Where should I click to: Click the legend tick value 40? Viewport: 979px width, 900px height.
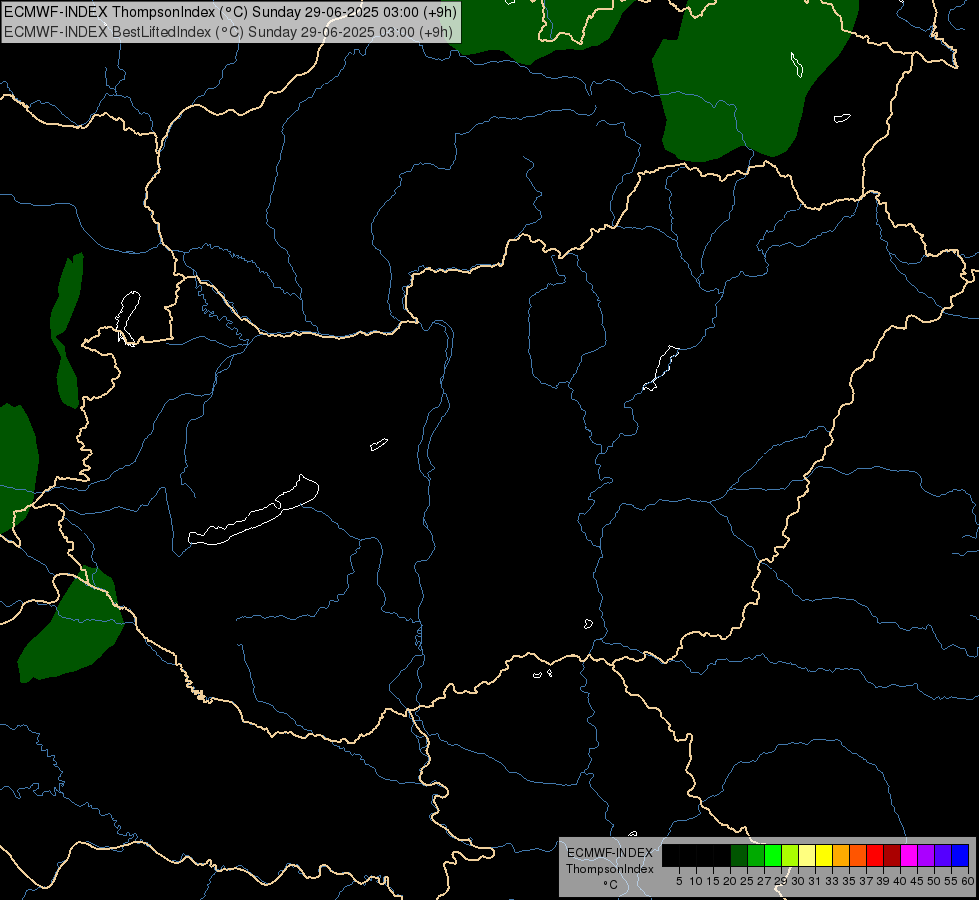900,881
